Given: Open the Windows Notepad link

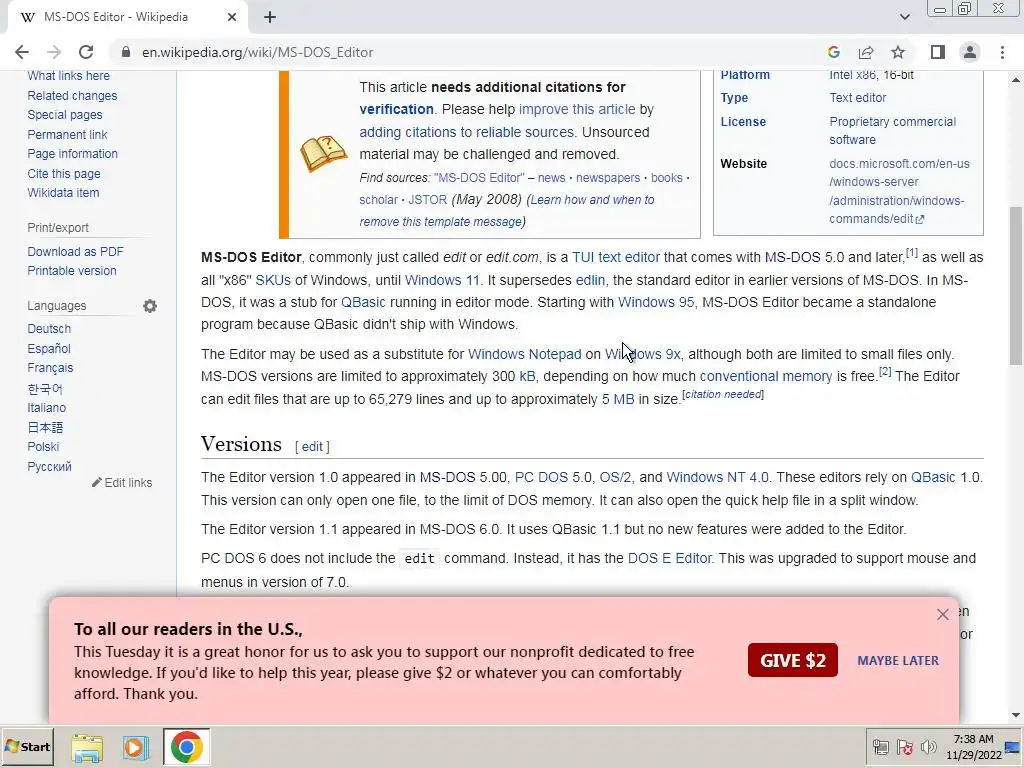Looking at the screenshot, I should click(x=524, y=354).
